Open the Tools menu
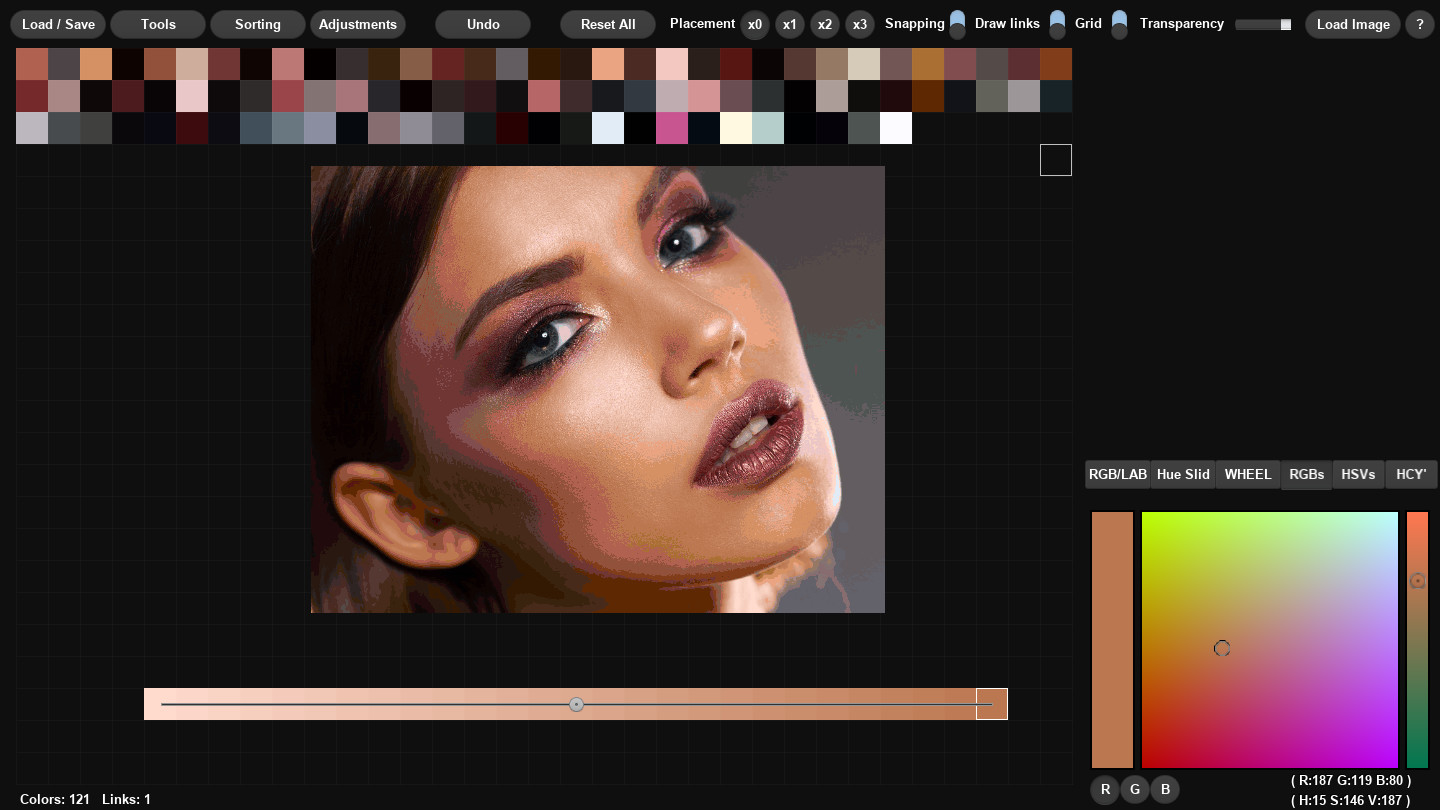The height and width of the screenshot is (810, 1440). (157, 24)
